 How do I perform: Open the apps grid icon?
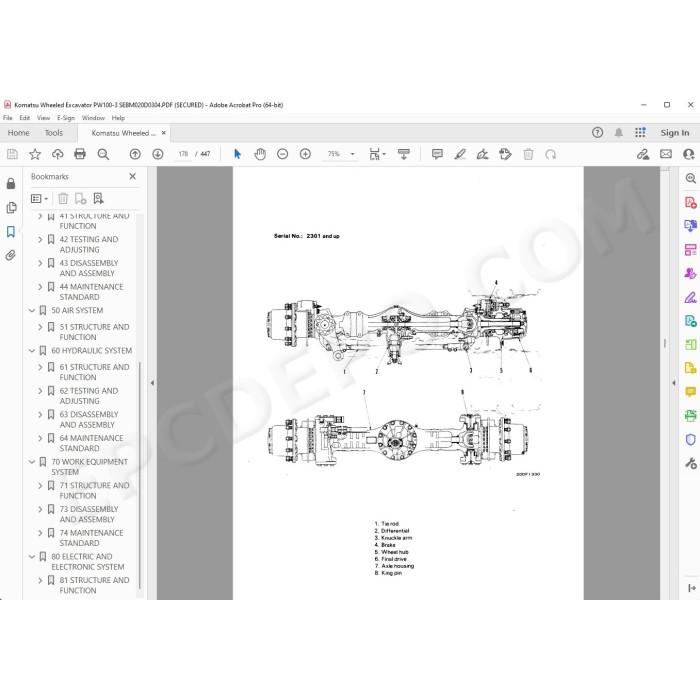tap(640, 132)
